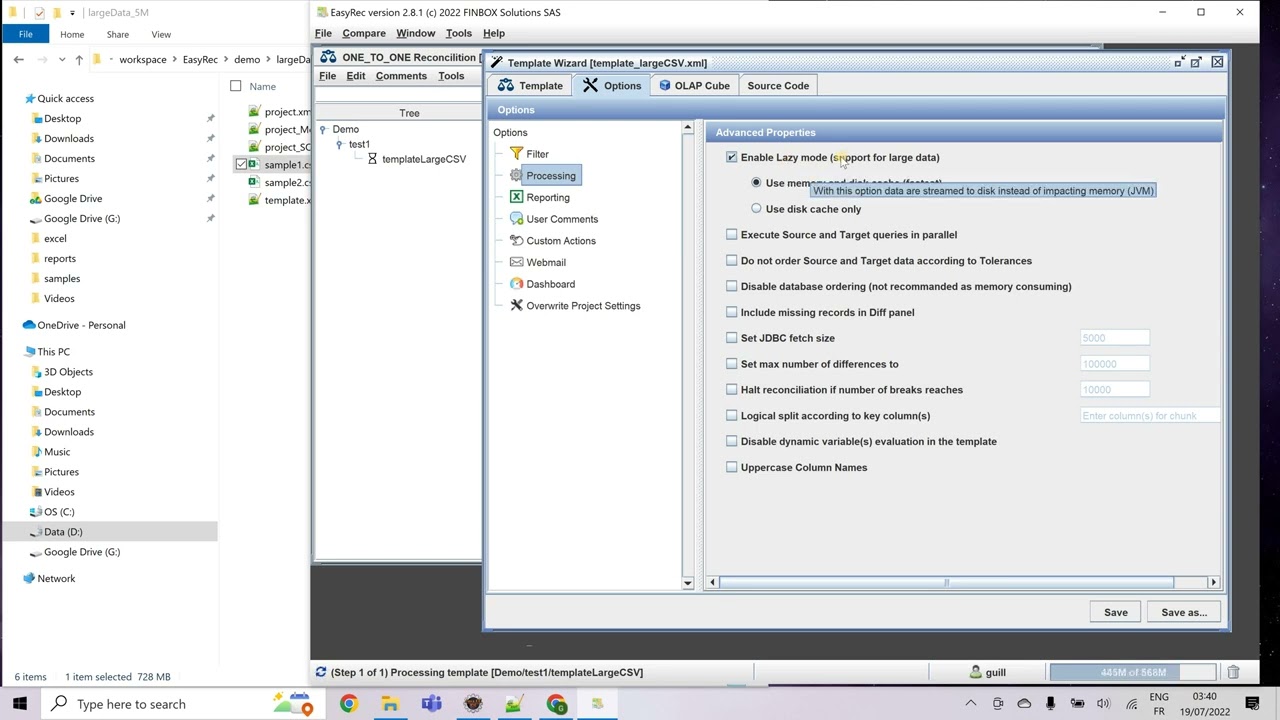Click the refresh icon in the status bar
This screenshot has width=1280, height=720.
pyautogui.click(x=321, y=672)
